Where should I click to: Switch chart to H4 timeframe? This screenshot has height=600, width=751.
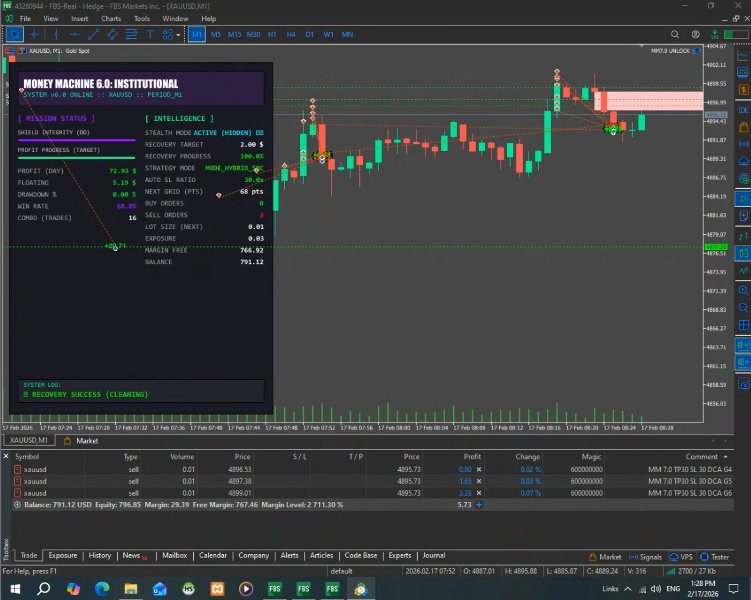tap(291, 34)
